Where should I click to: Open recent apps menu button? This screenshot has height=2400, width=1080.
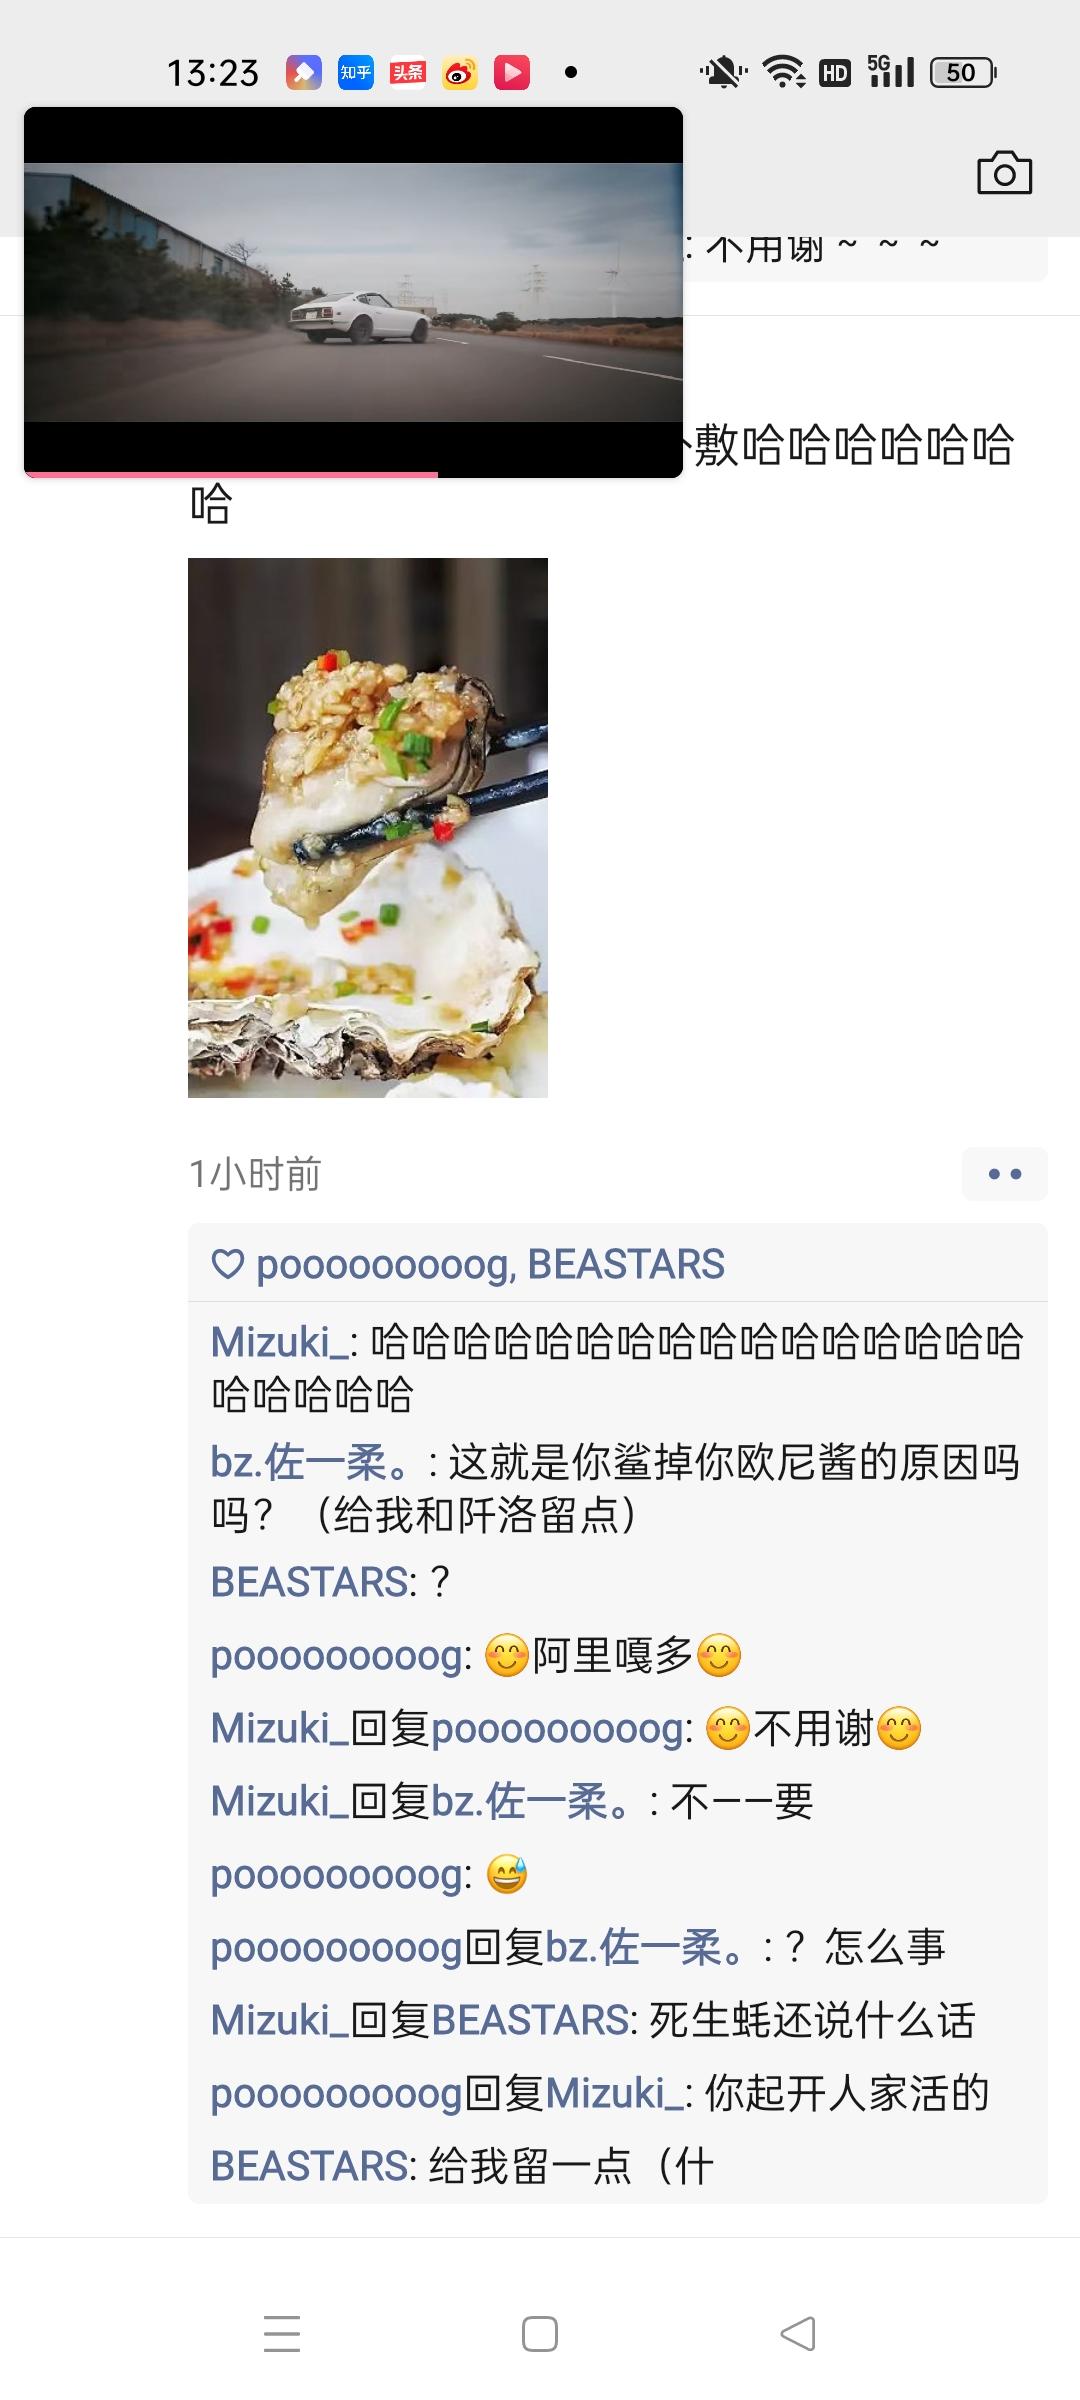(x=282, y=2334)
